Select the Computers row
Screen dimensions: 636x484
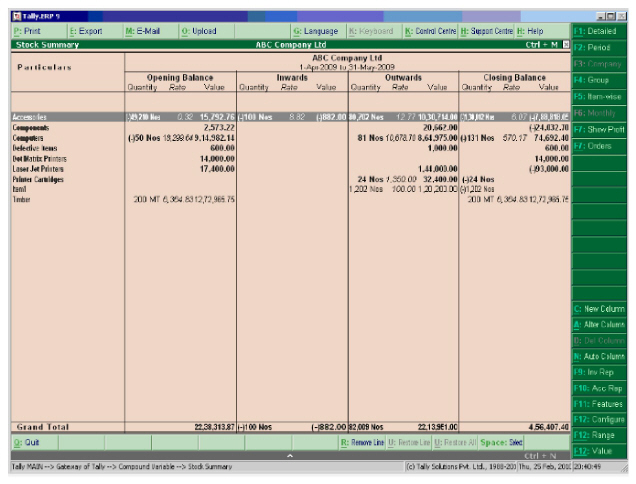[x=290, y=138]
